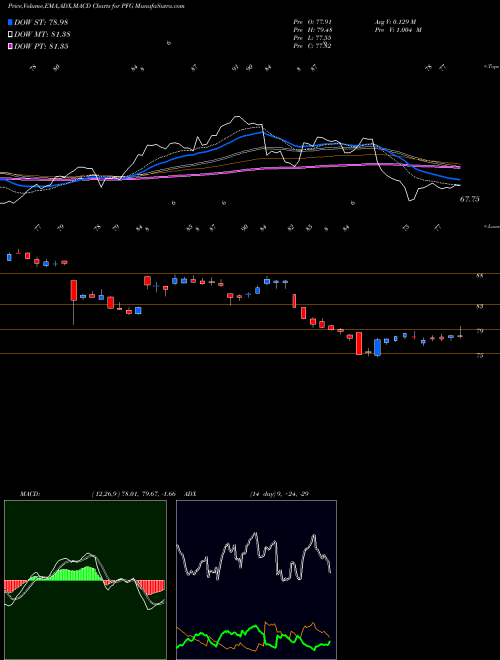
Task: Click the magenta DOW PT legend swatch
Action: [10, 46]
